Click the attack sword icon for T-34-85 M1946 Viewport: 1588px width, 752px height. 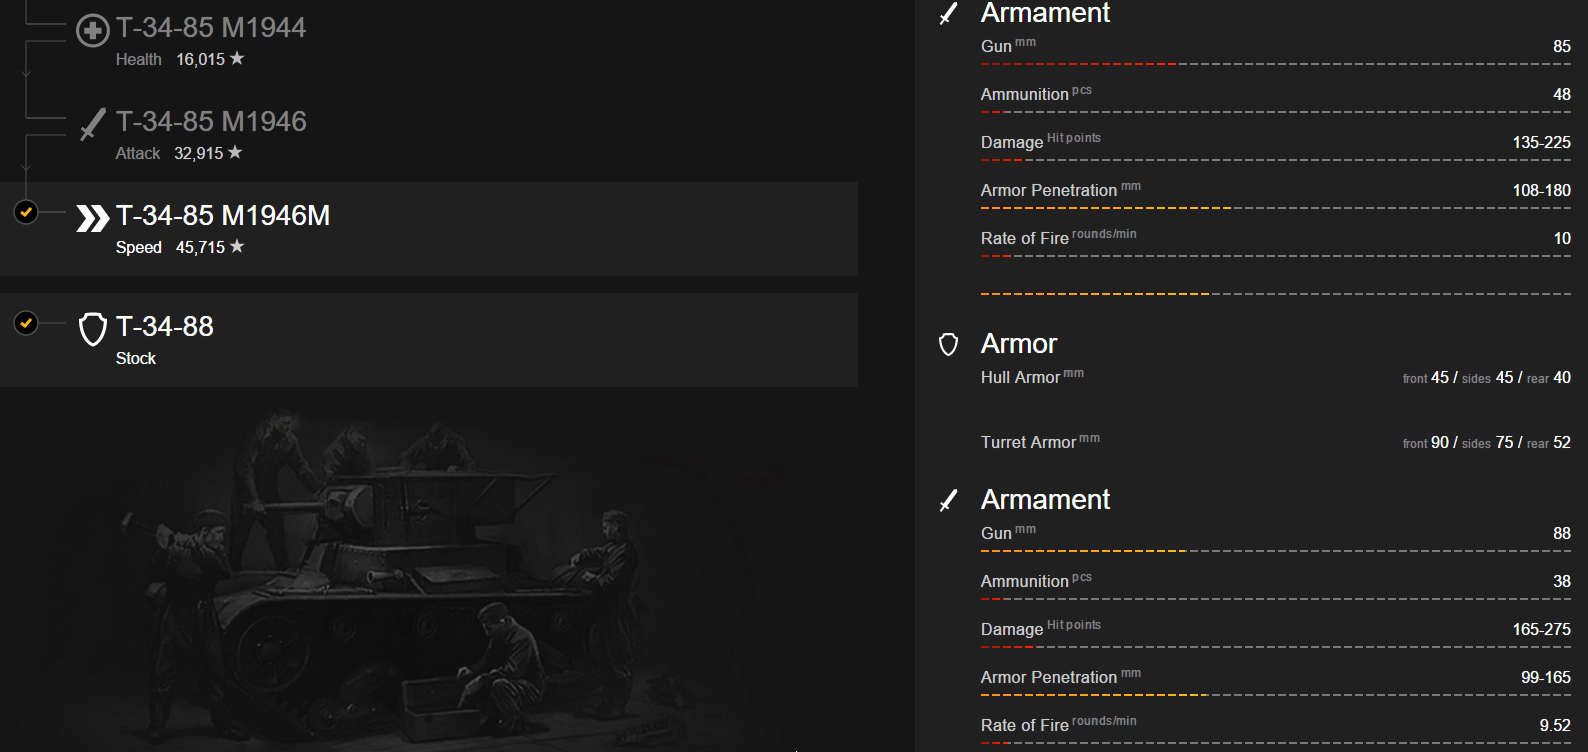tap(92, 124)
